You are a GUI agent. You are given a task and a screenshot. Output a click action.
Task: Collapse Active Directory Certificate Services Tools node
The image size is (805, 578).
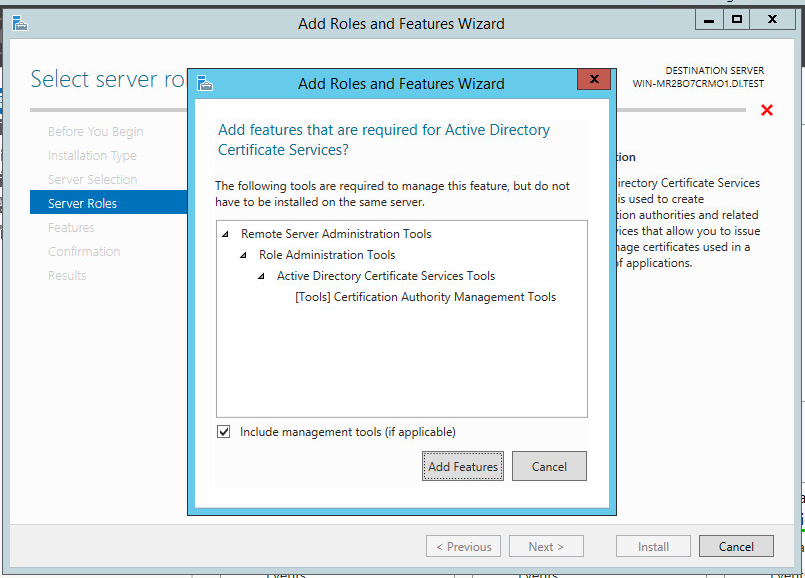pyautogui.click(x=261, y=277)
